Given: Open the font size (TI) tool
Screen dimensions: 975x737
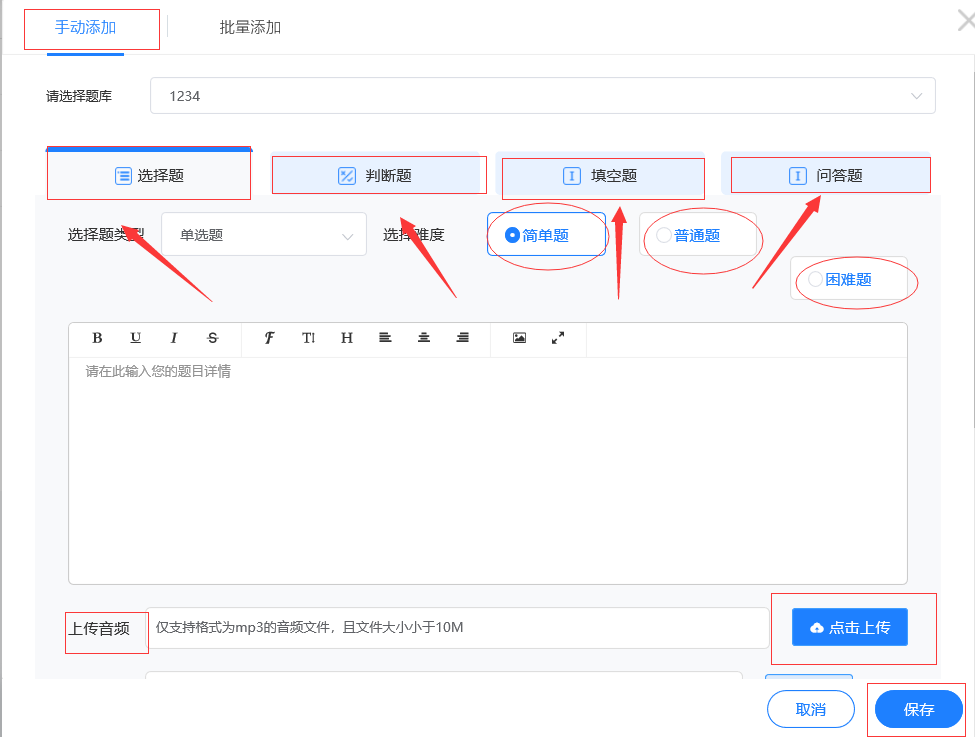Looking at the screenshot, I should pyautogui.click(x=308, y=338).
